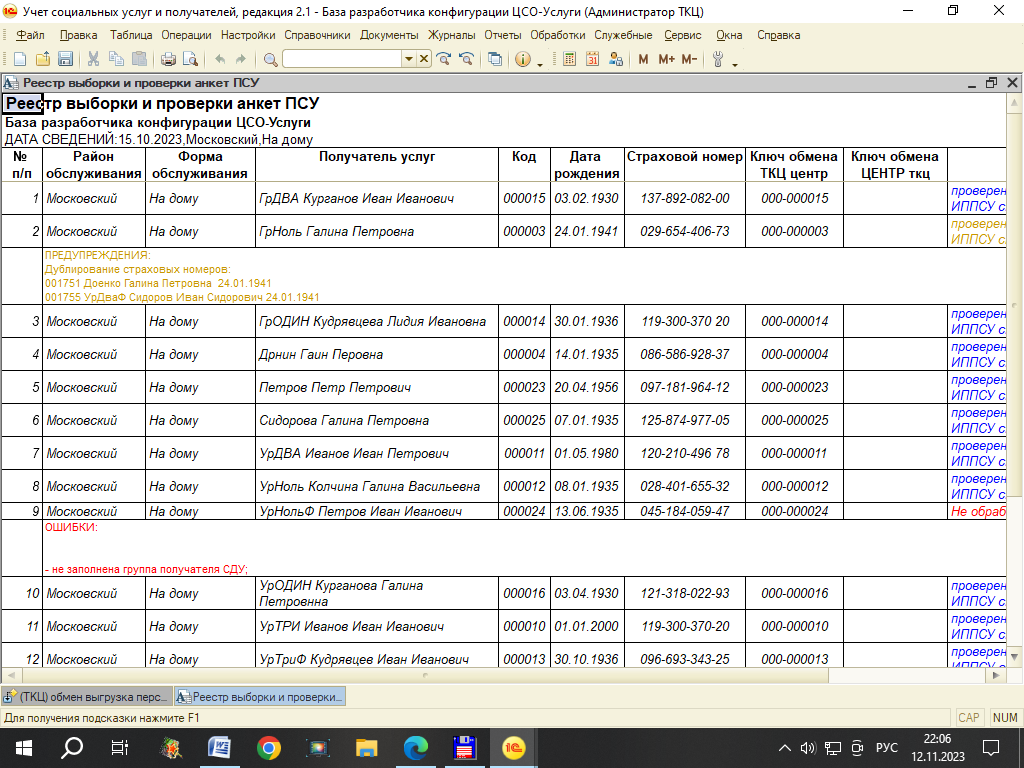Image resolution: width=1024 pixels, height=768 pixels.
Task: Click the wrench tools icon
Action: click(x=717, y=59)
